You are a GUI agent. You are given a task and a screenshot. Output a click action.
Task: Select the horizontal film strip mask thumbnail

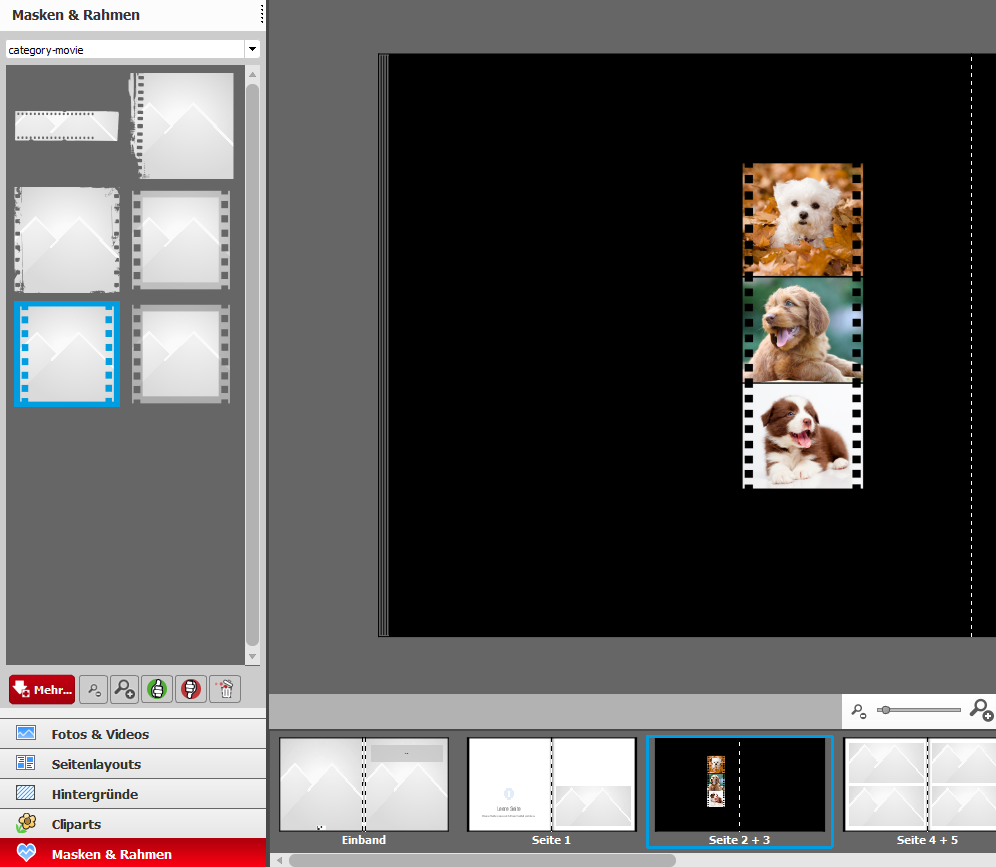point(67,126)
